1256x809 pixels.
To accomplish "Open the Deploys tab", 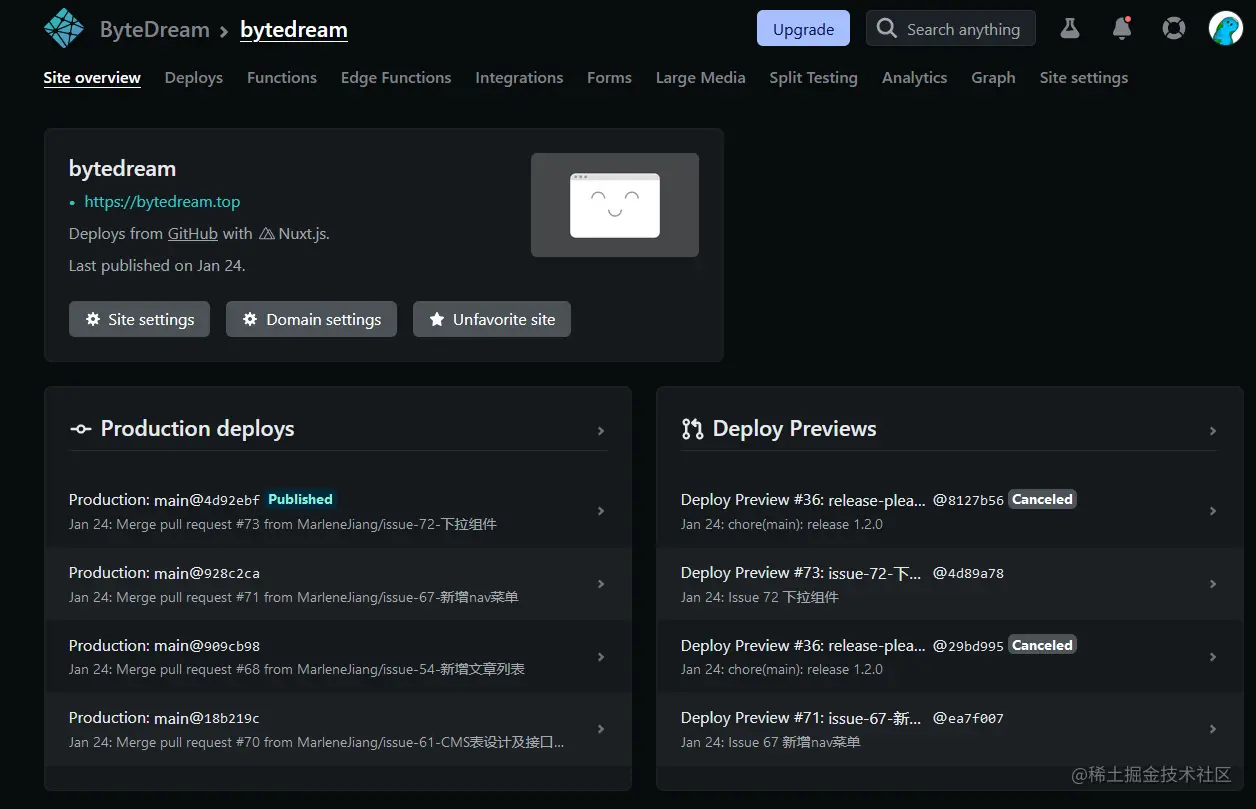I will click(194, 77).
